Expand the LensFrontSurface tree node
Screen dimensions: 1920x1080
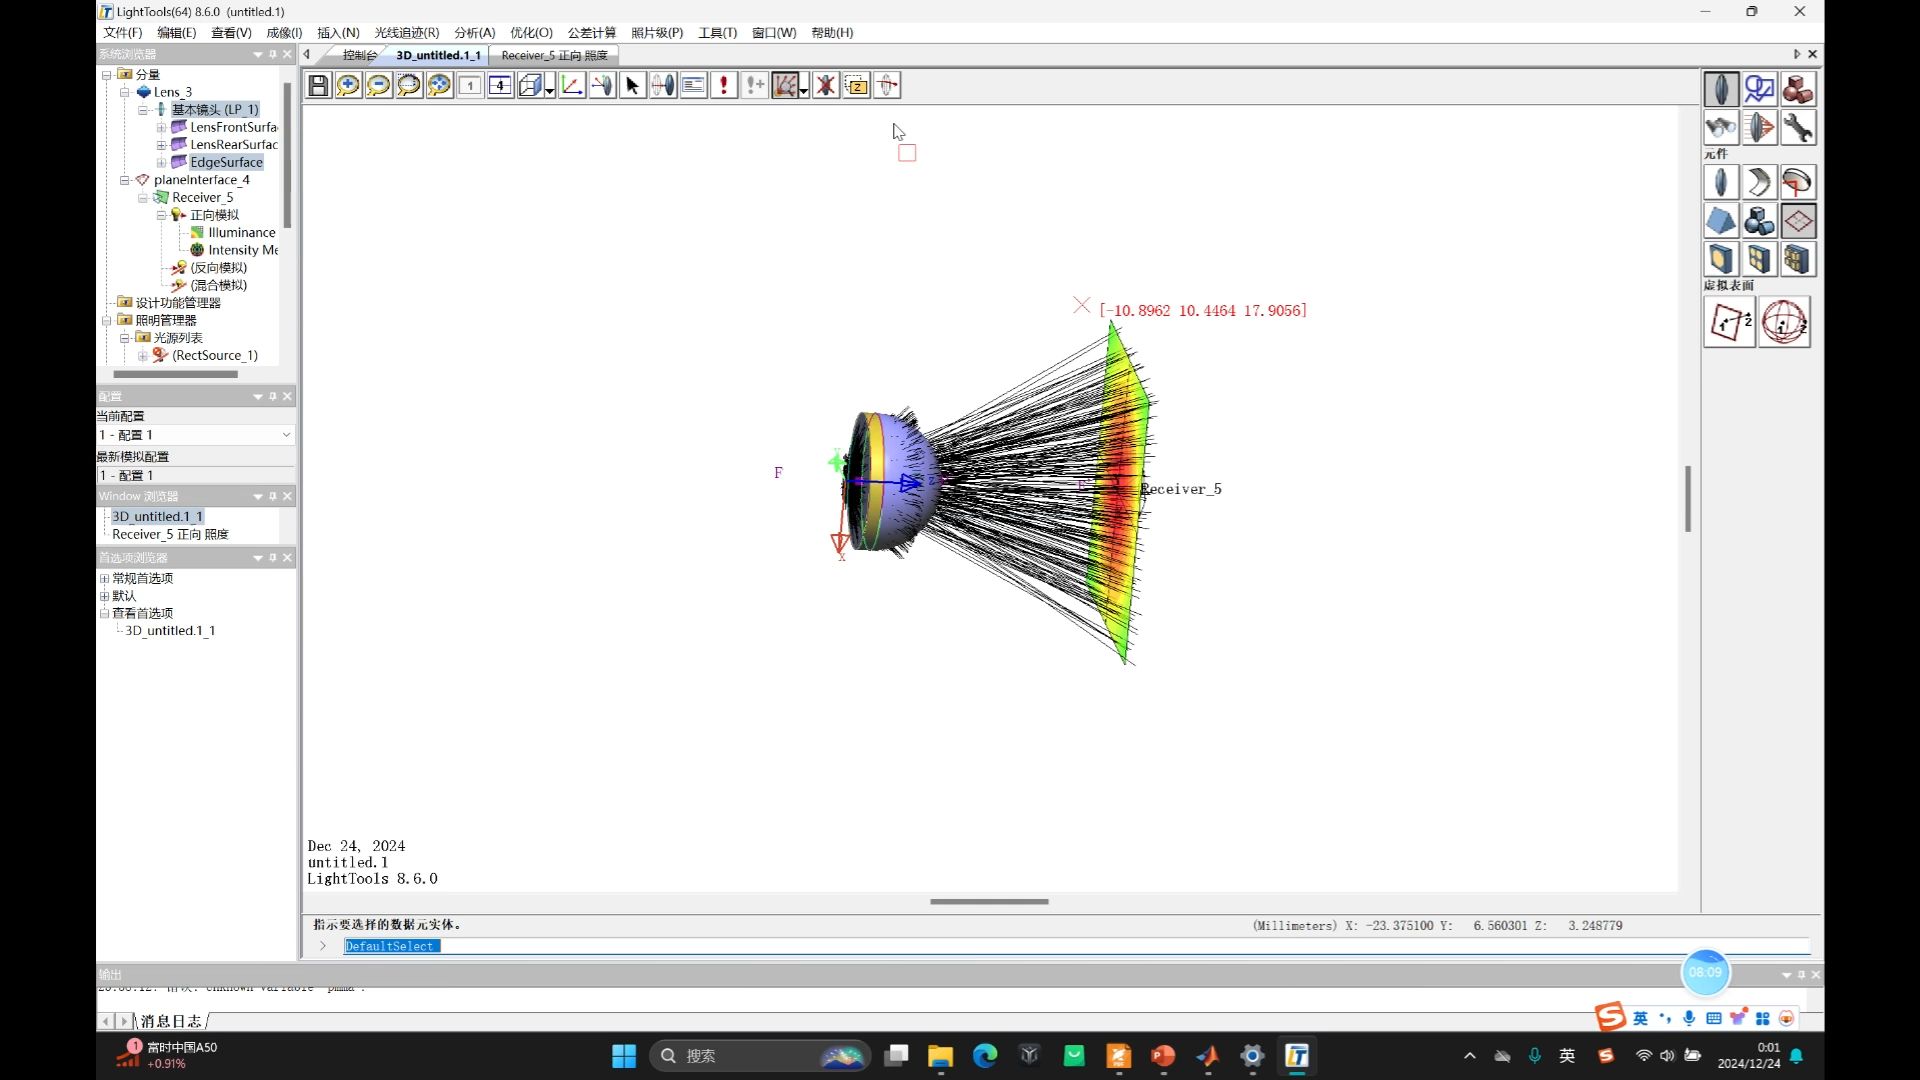tap(161, 127)
